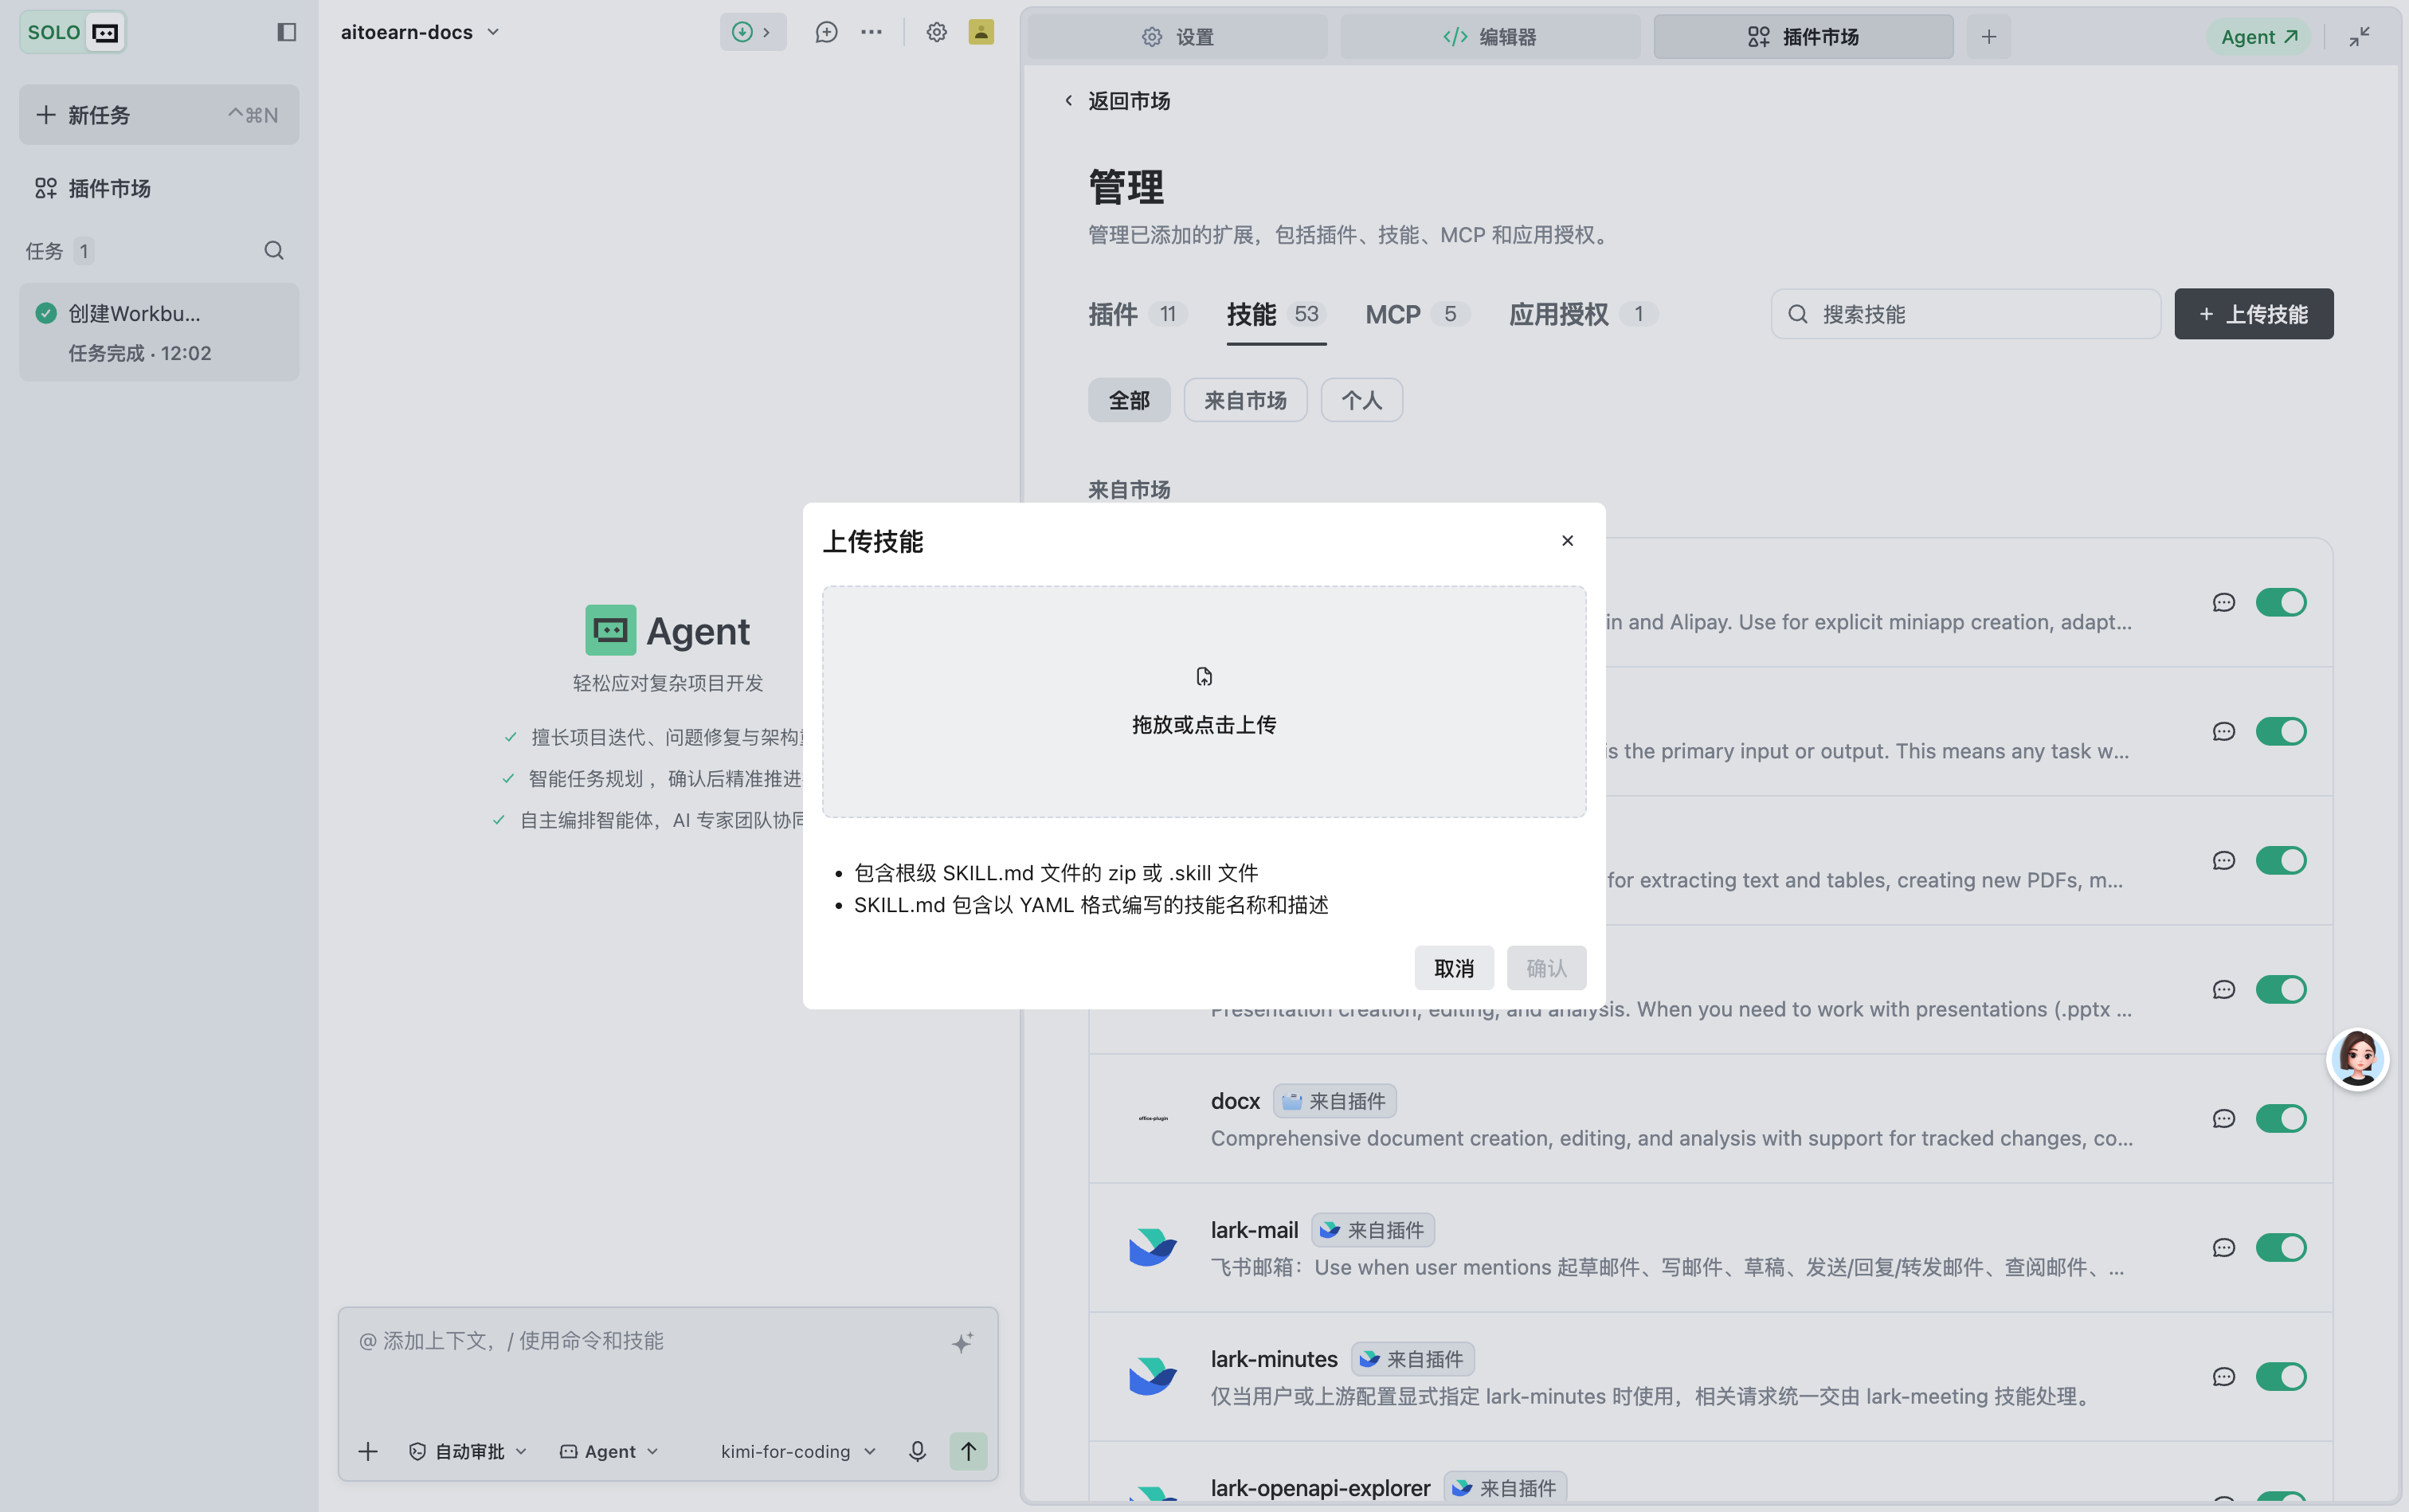The height and width of the screenshot is (1512, 2409).
Task: Click the shrink panel arrows icon
Action: [2360, 37]
